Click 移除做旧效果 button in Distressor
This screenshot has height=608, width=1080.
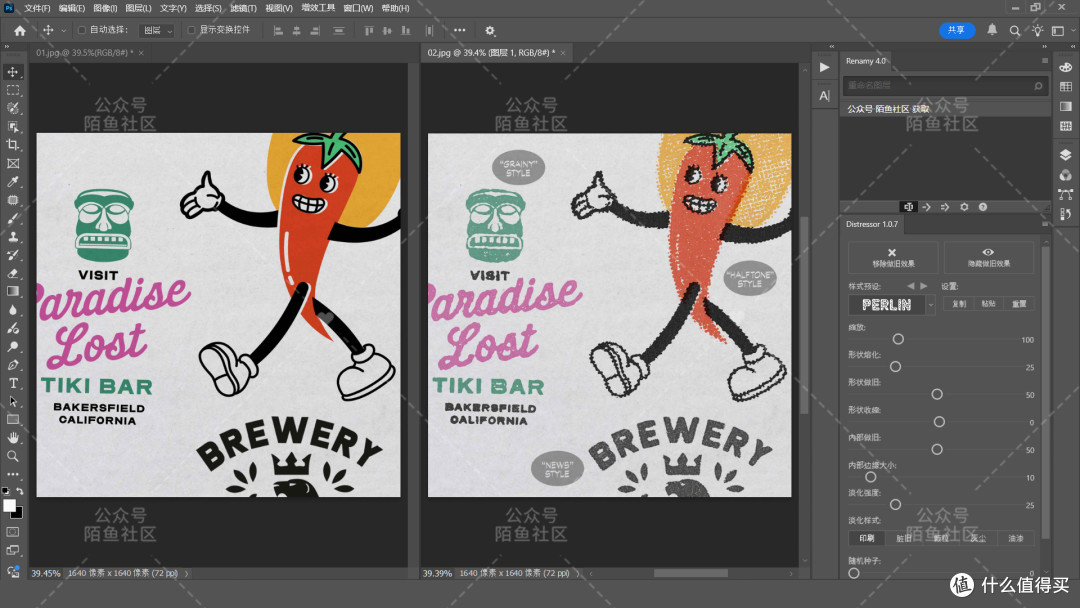click(x=893, y=257)
